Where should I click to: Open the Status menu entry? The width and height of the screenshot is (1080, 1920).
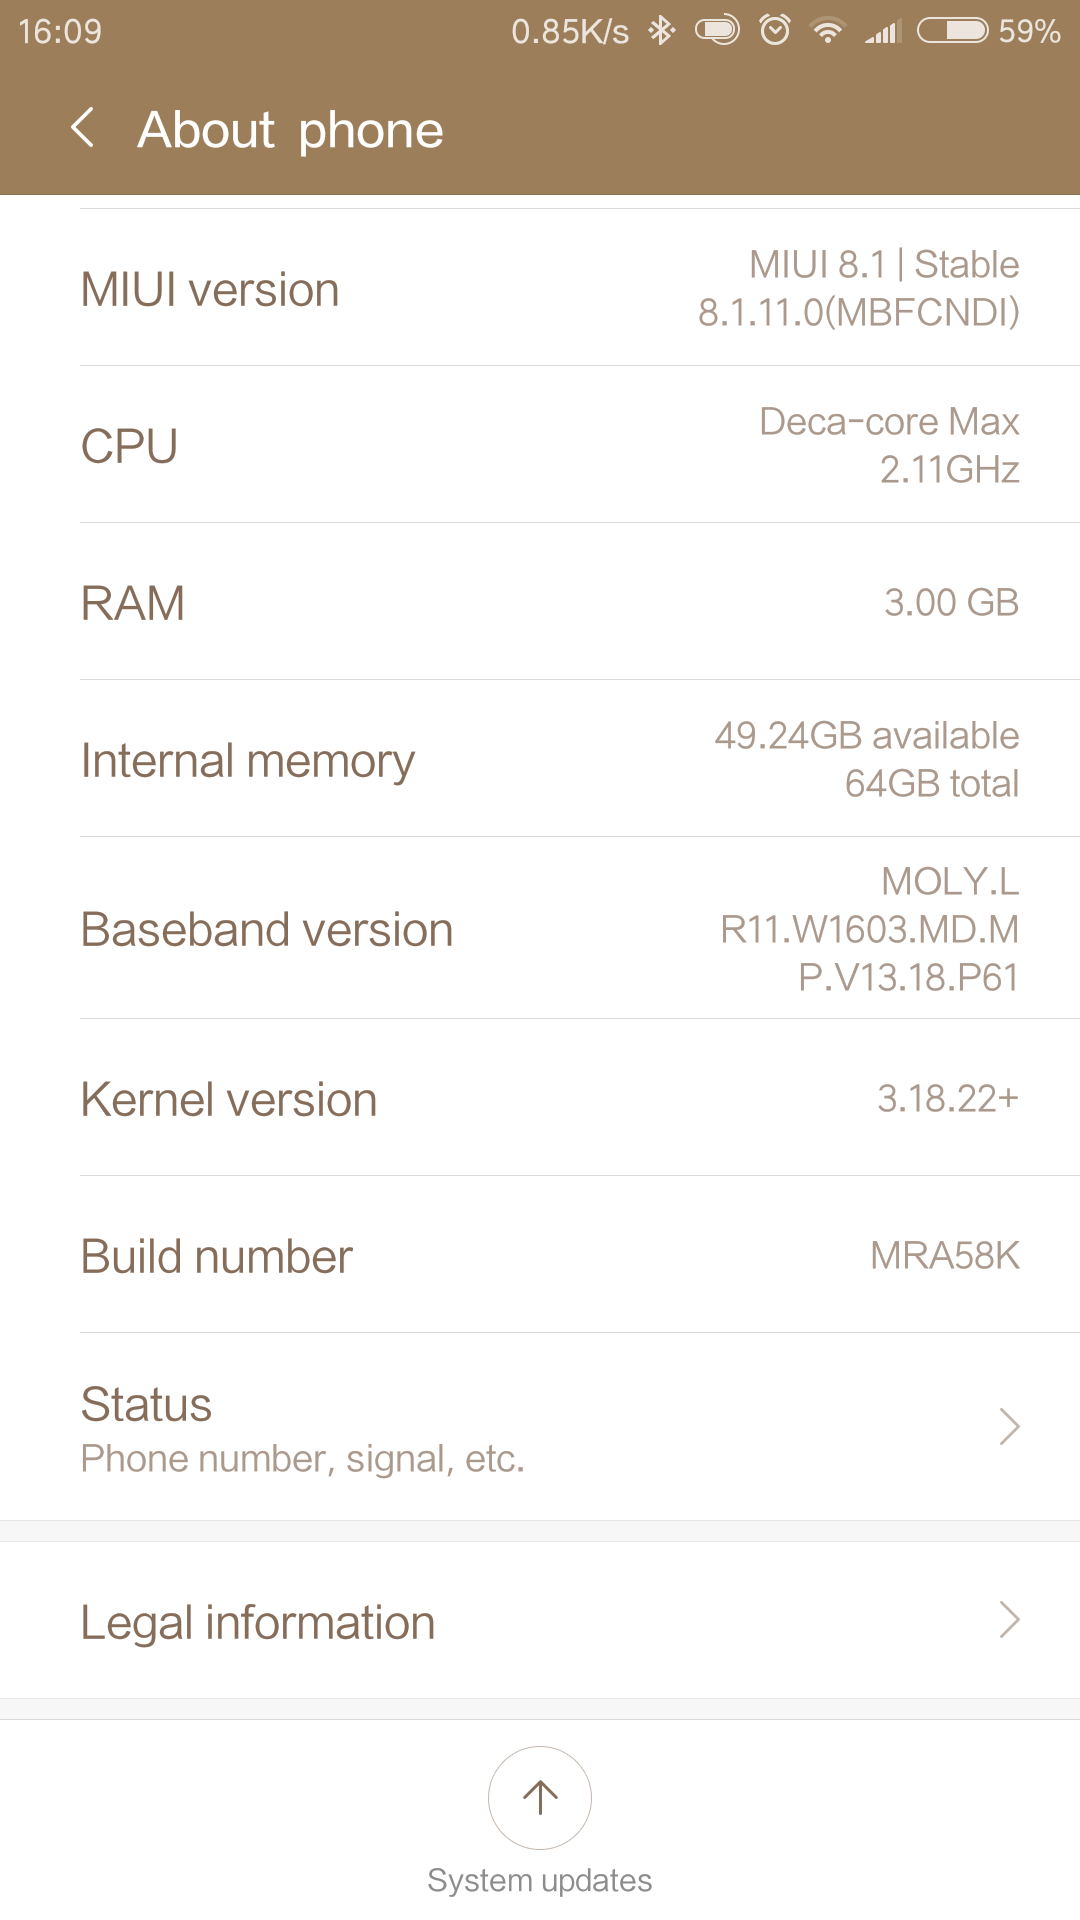click(x=300, y=1427)
